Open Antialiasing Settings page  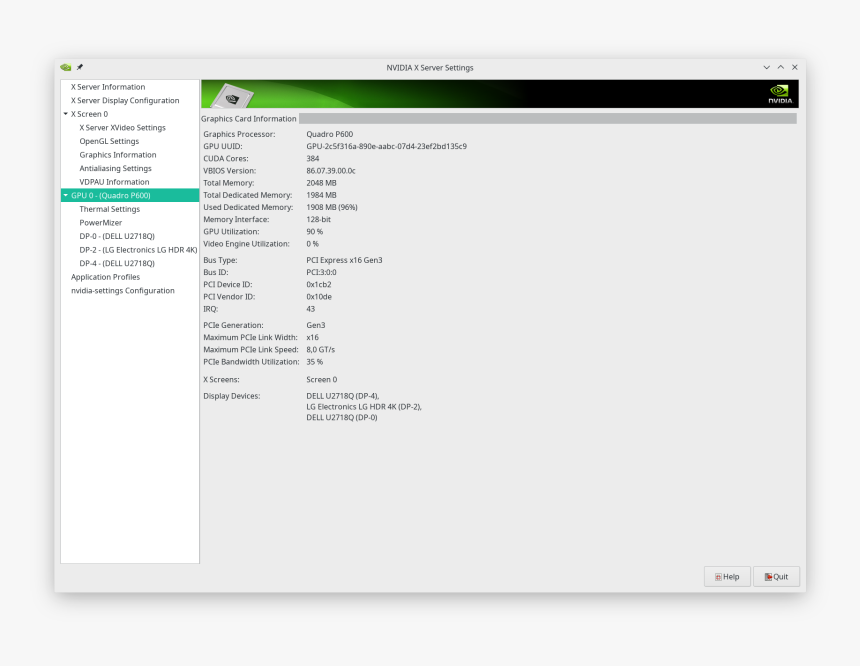coord(115,168)
